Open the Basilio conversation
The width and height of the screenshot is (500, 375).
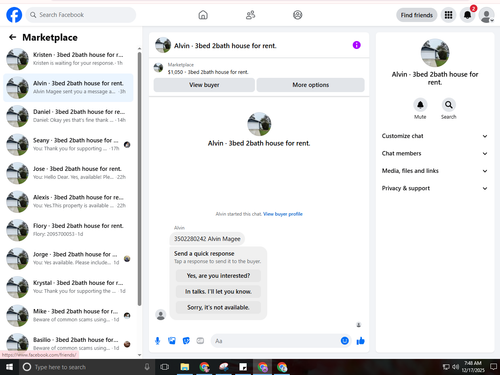(68, 344)
